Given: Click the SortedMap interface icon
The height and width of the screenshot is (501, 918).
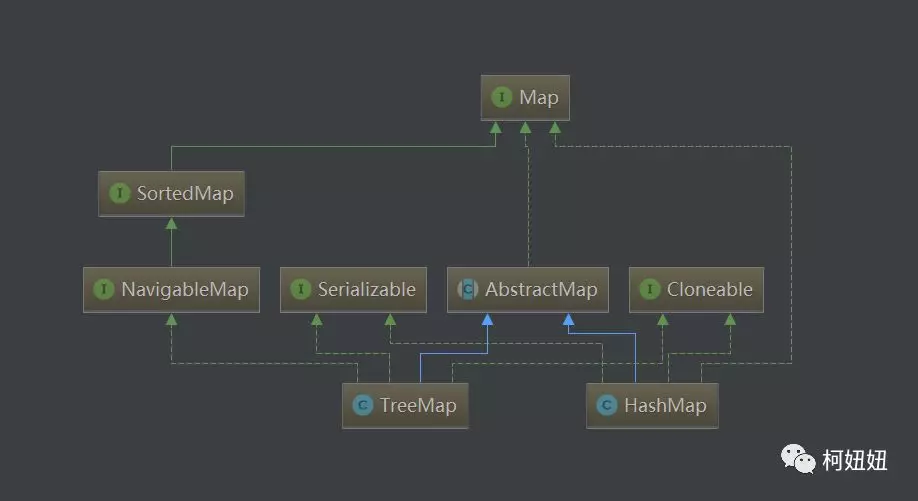Looking at the screenshot, I should (119, 193).
